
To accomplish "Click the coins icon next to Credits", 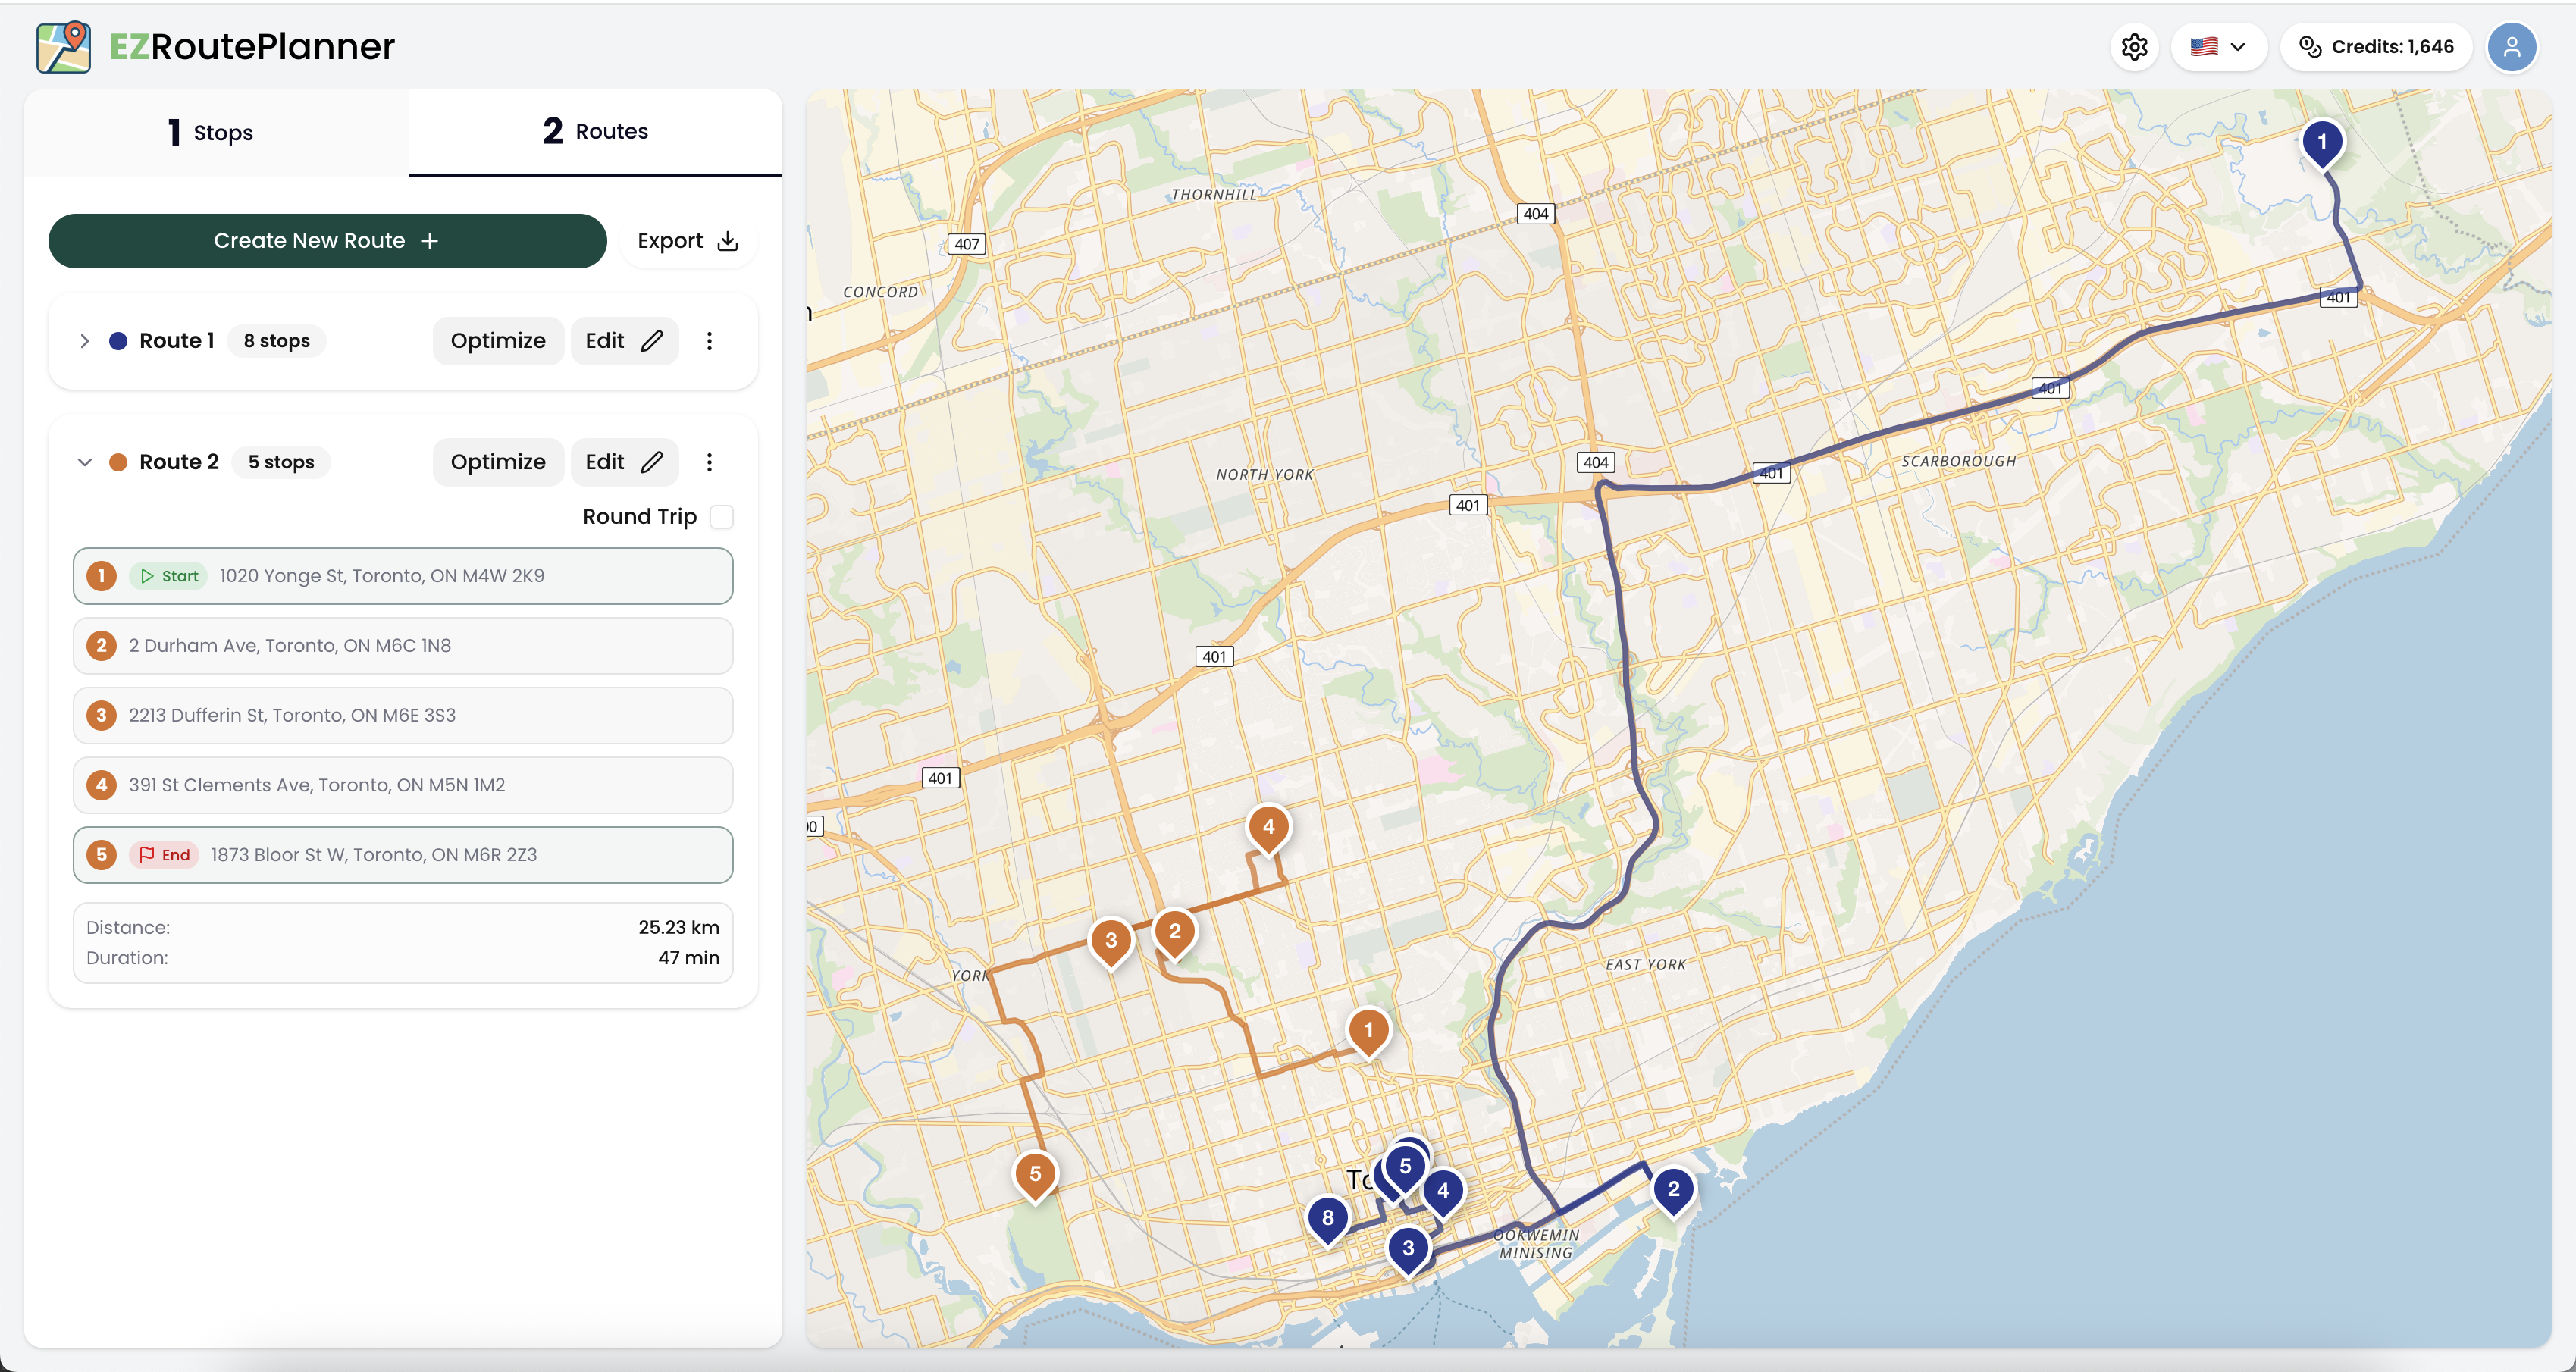I will pyautogui.click(x=2310, y=46).
